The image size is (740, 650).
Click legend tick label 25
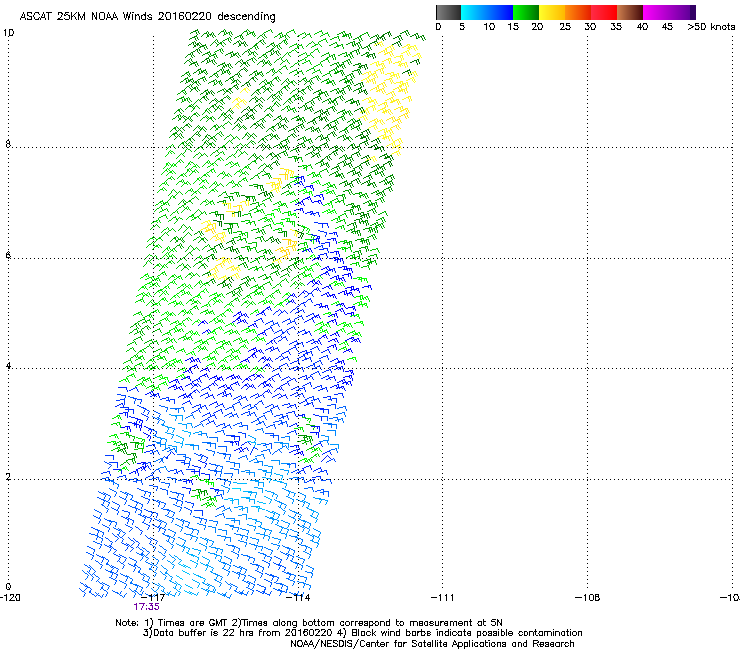point(565,26)
